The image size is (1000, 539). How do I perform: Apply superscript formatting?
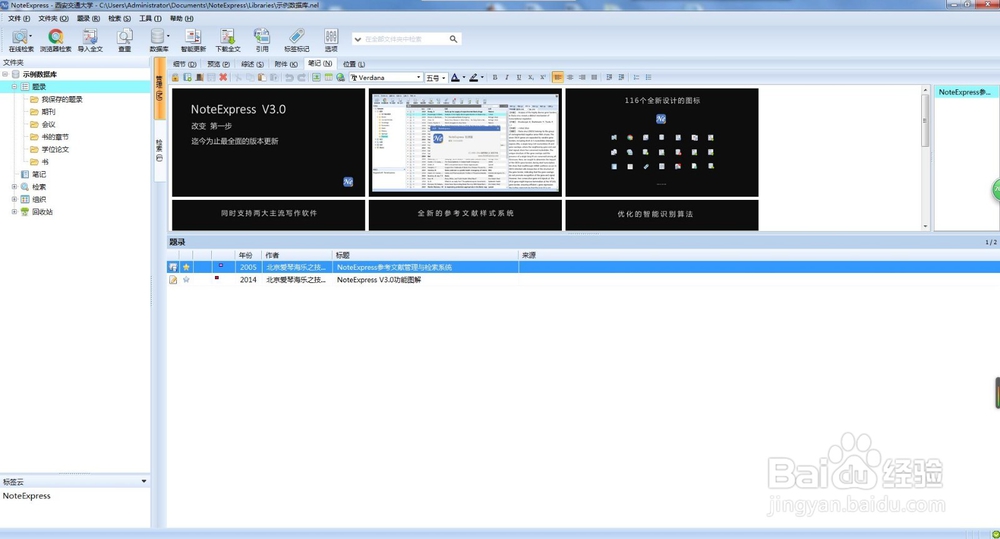[x=543, y=77]
